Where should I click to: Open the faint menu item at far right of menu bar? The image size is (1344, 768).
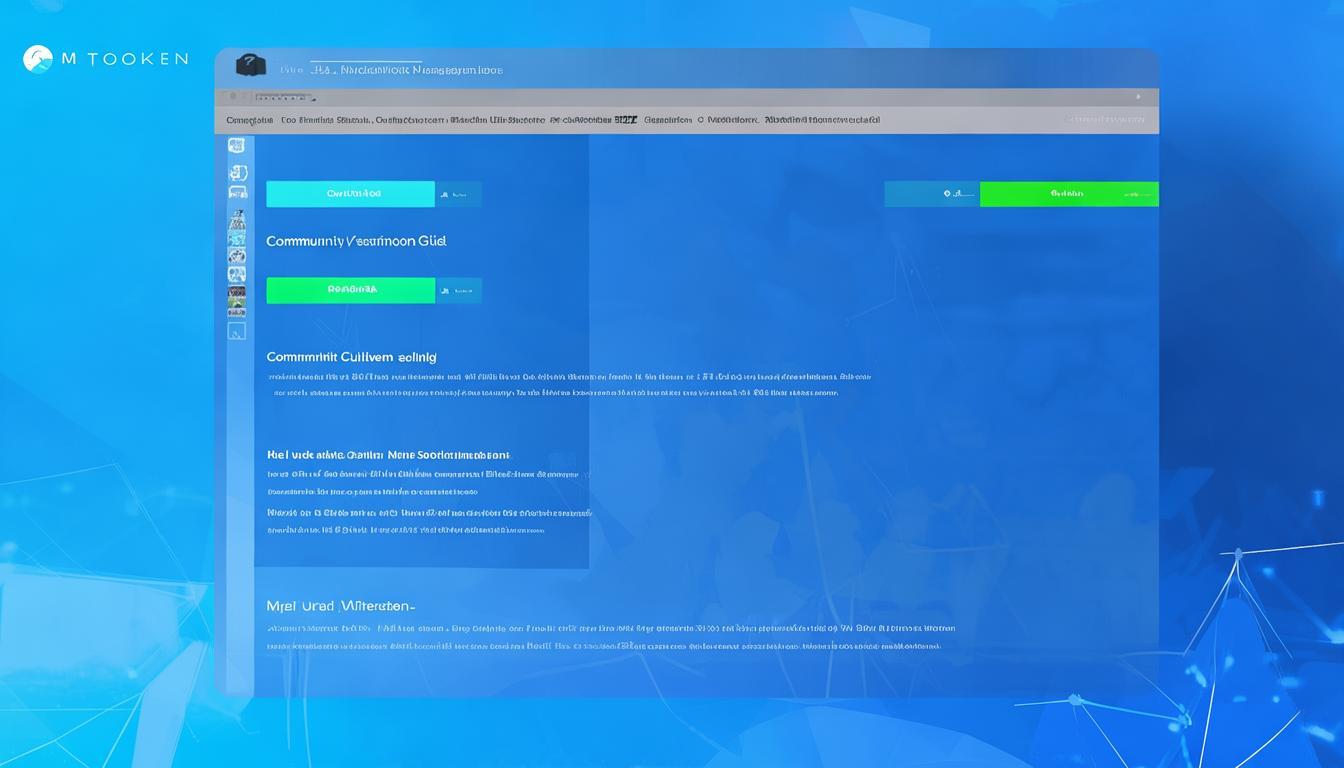1105,120
